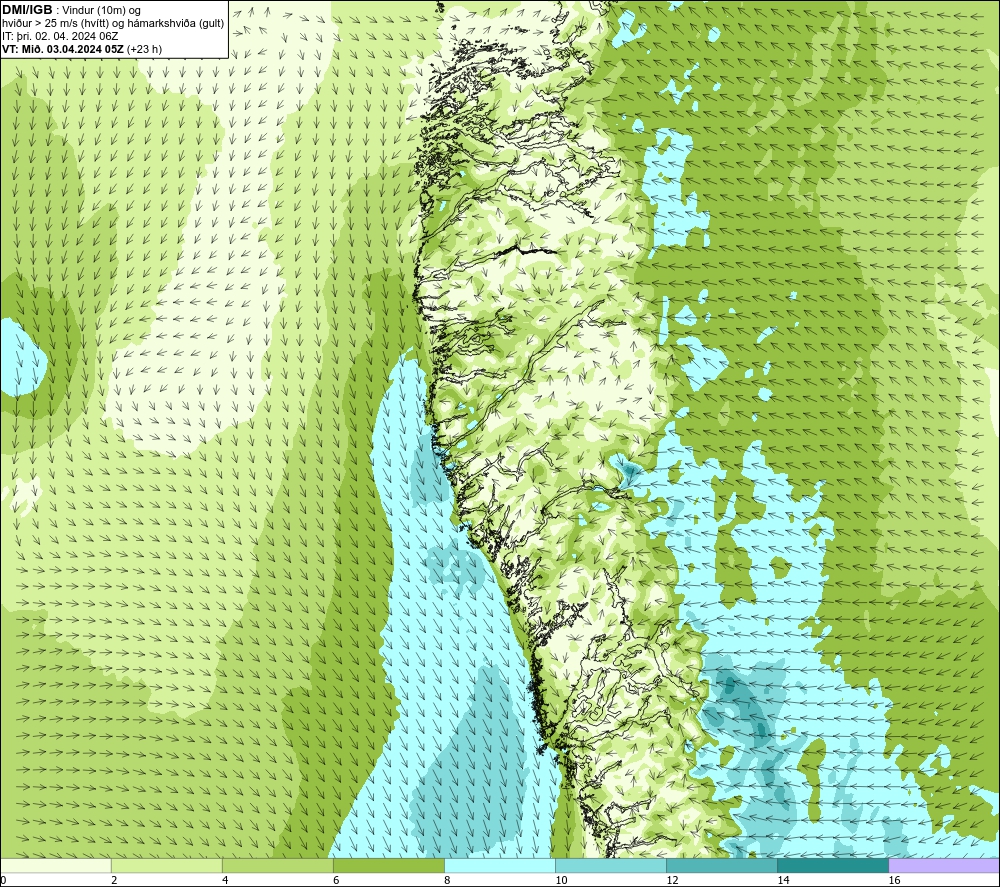Click the bold "DMI/IGB" title text
The width and height of the screenshot is (1000, 887).
click(27, 10)
